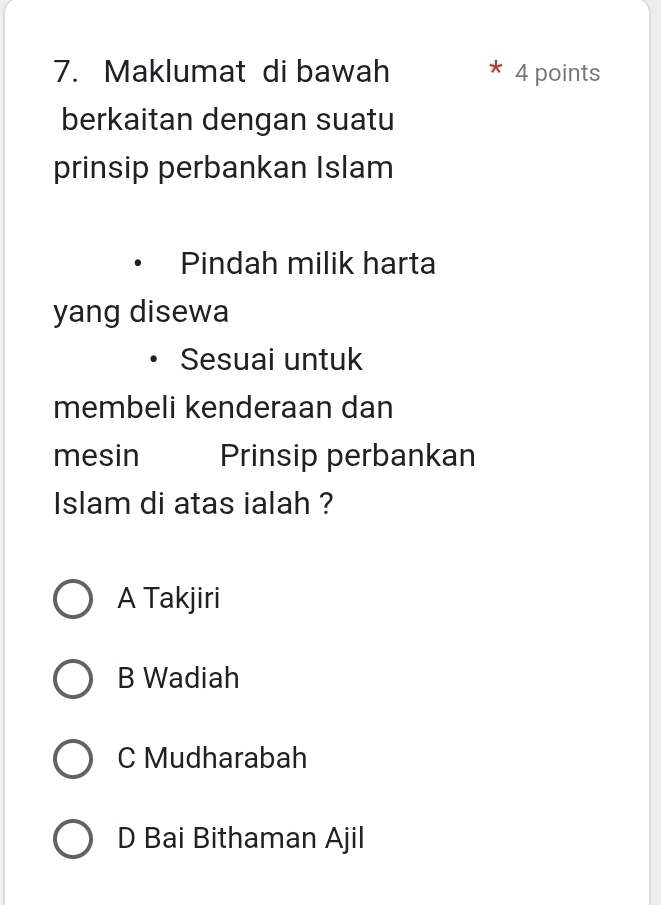Click the label text C Mudharabah
This screenshot has width=661, height=905.
tap(212, 758)
